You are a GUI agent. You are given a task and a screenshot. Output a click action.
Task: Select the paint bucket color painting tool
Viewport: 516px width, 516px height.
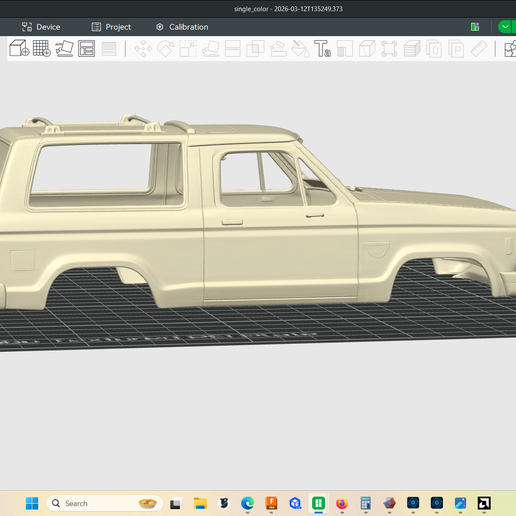tap(300, 49)
